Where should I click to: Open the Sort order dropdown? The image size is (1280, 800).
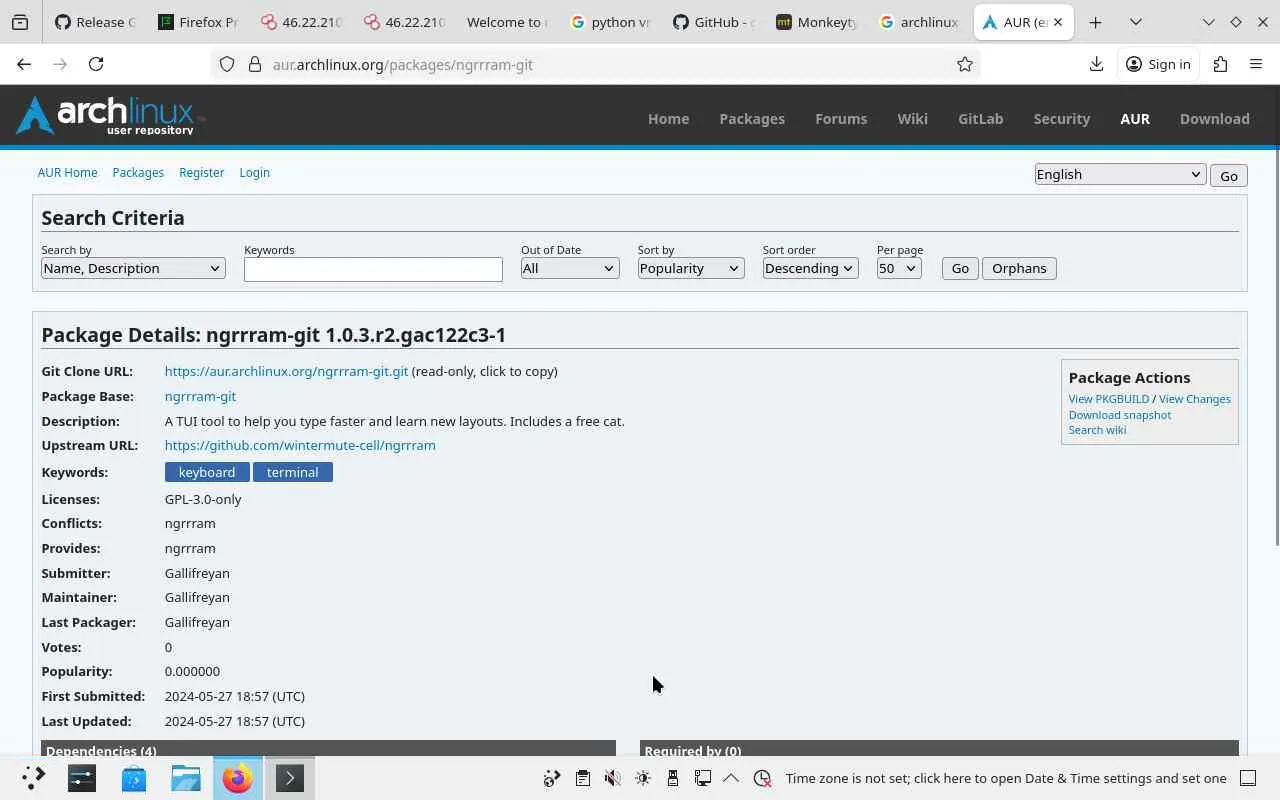[810, 268]
